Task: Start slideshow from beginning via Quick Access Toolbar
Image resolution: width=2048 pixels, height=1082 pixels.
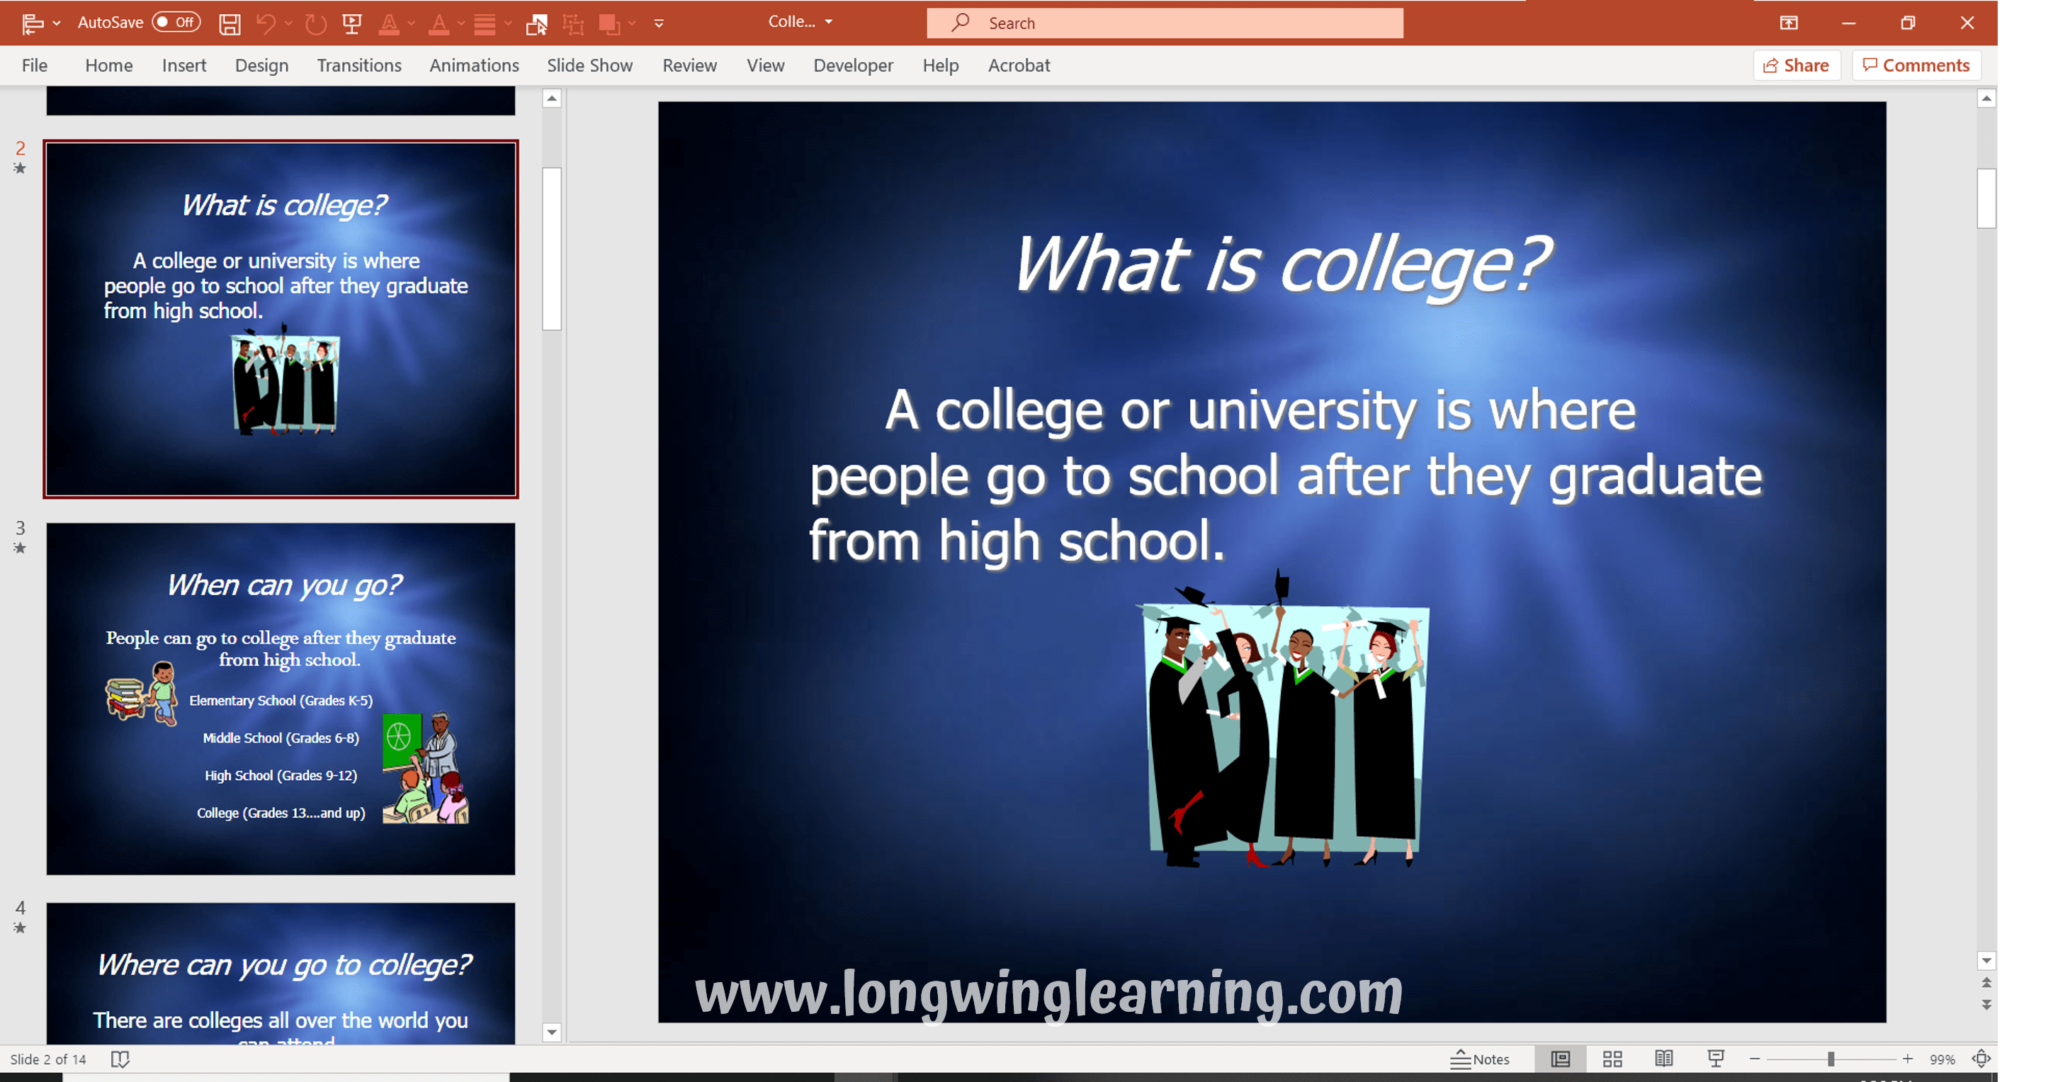Action: click(x=352, y=22)
